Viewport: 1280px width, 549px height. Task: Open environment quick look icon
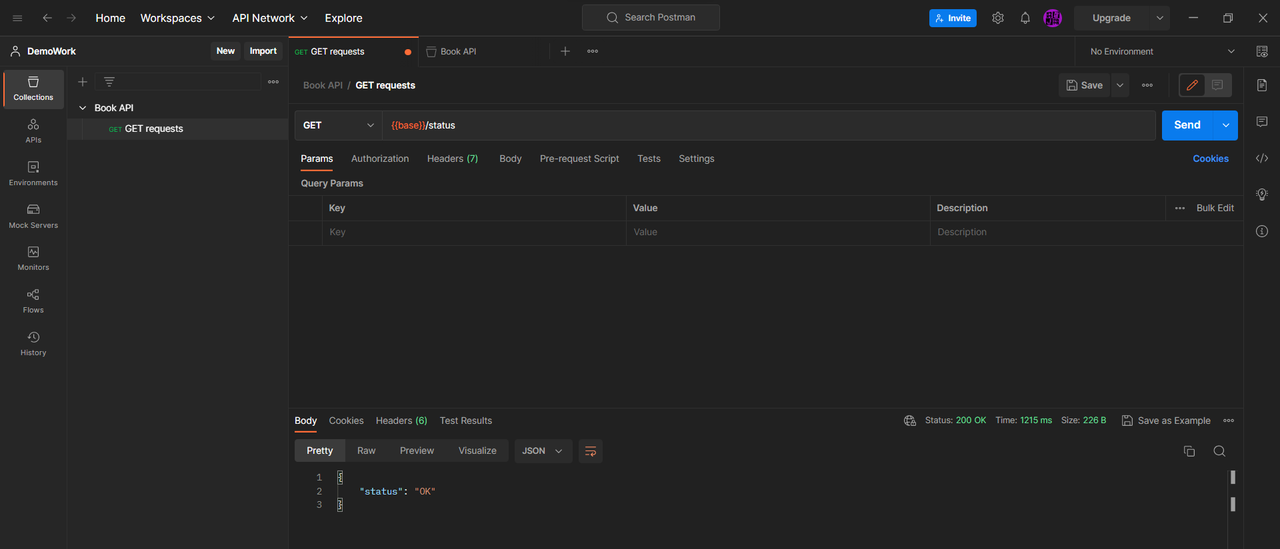coord(1262,51)
